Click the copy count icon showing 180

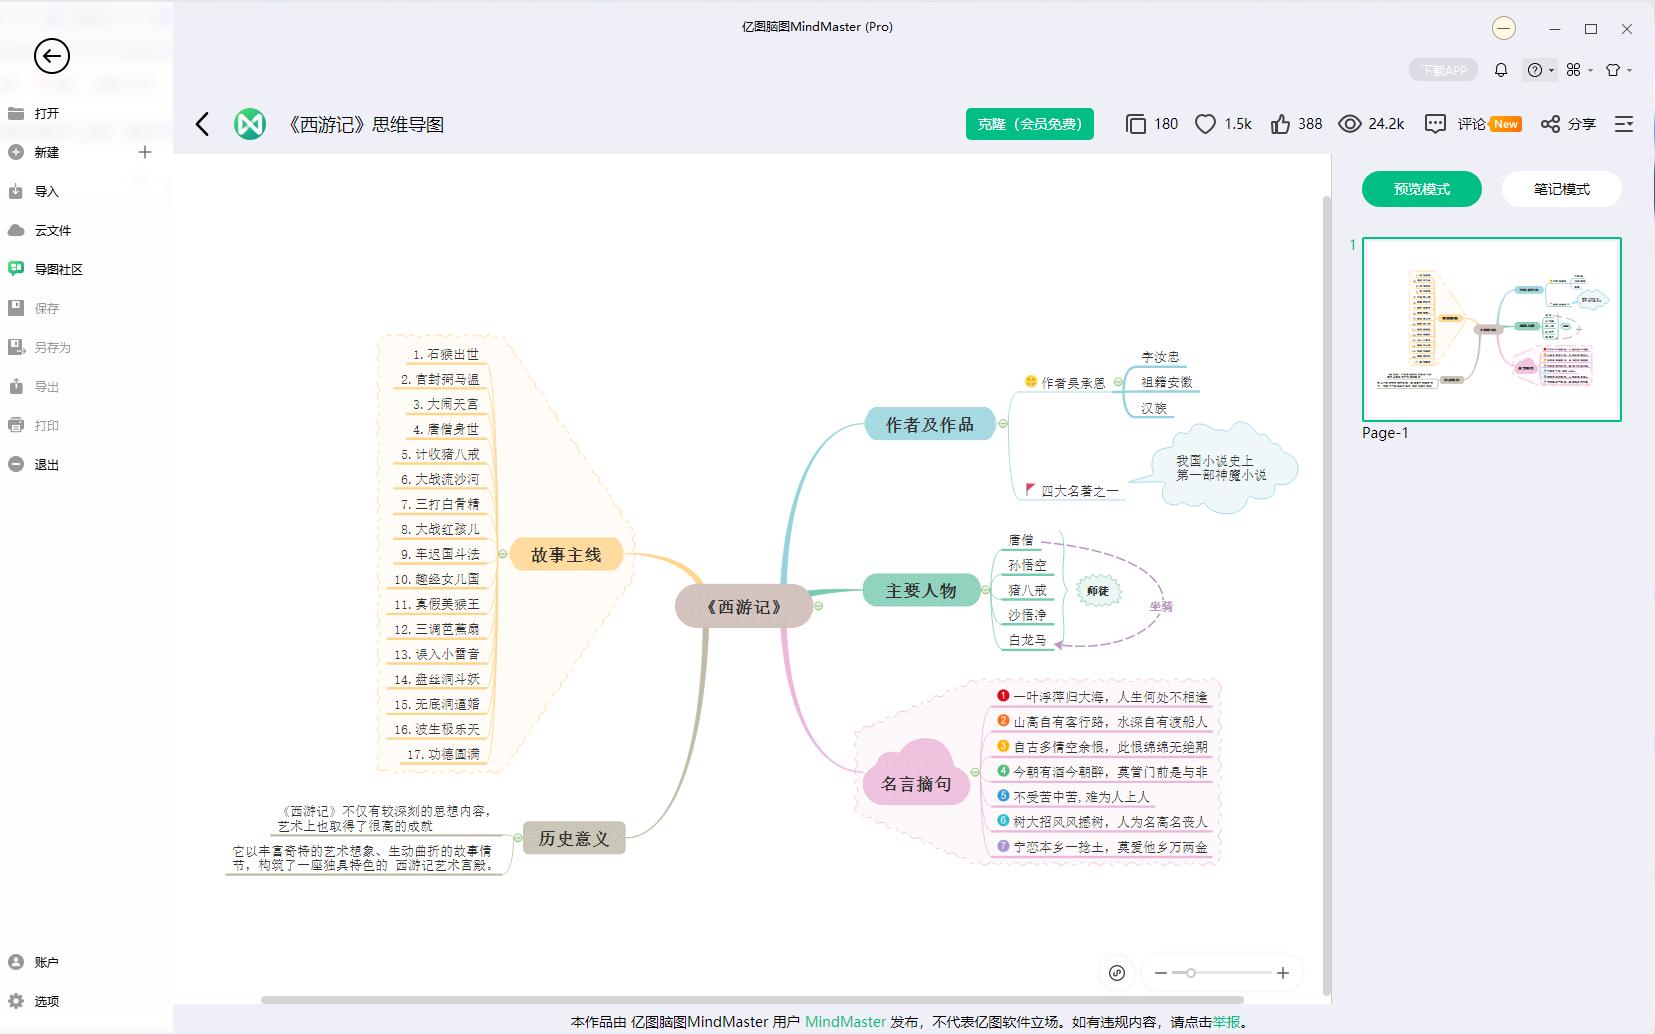coord(1136,124)
